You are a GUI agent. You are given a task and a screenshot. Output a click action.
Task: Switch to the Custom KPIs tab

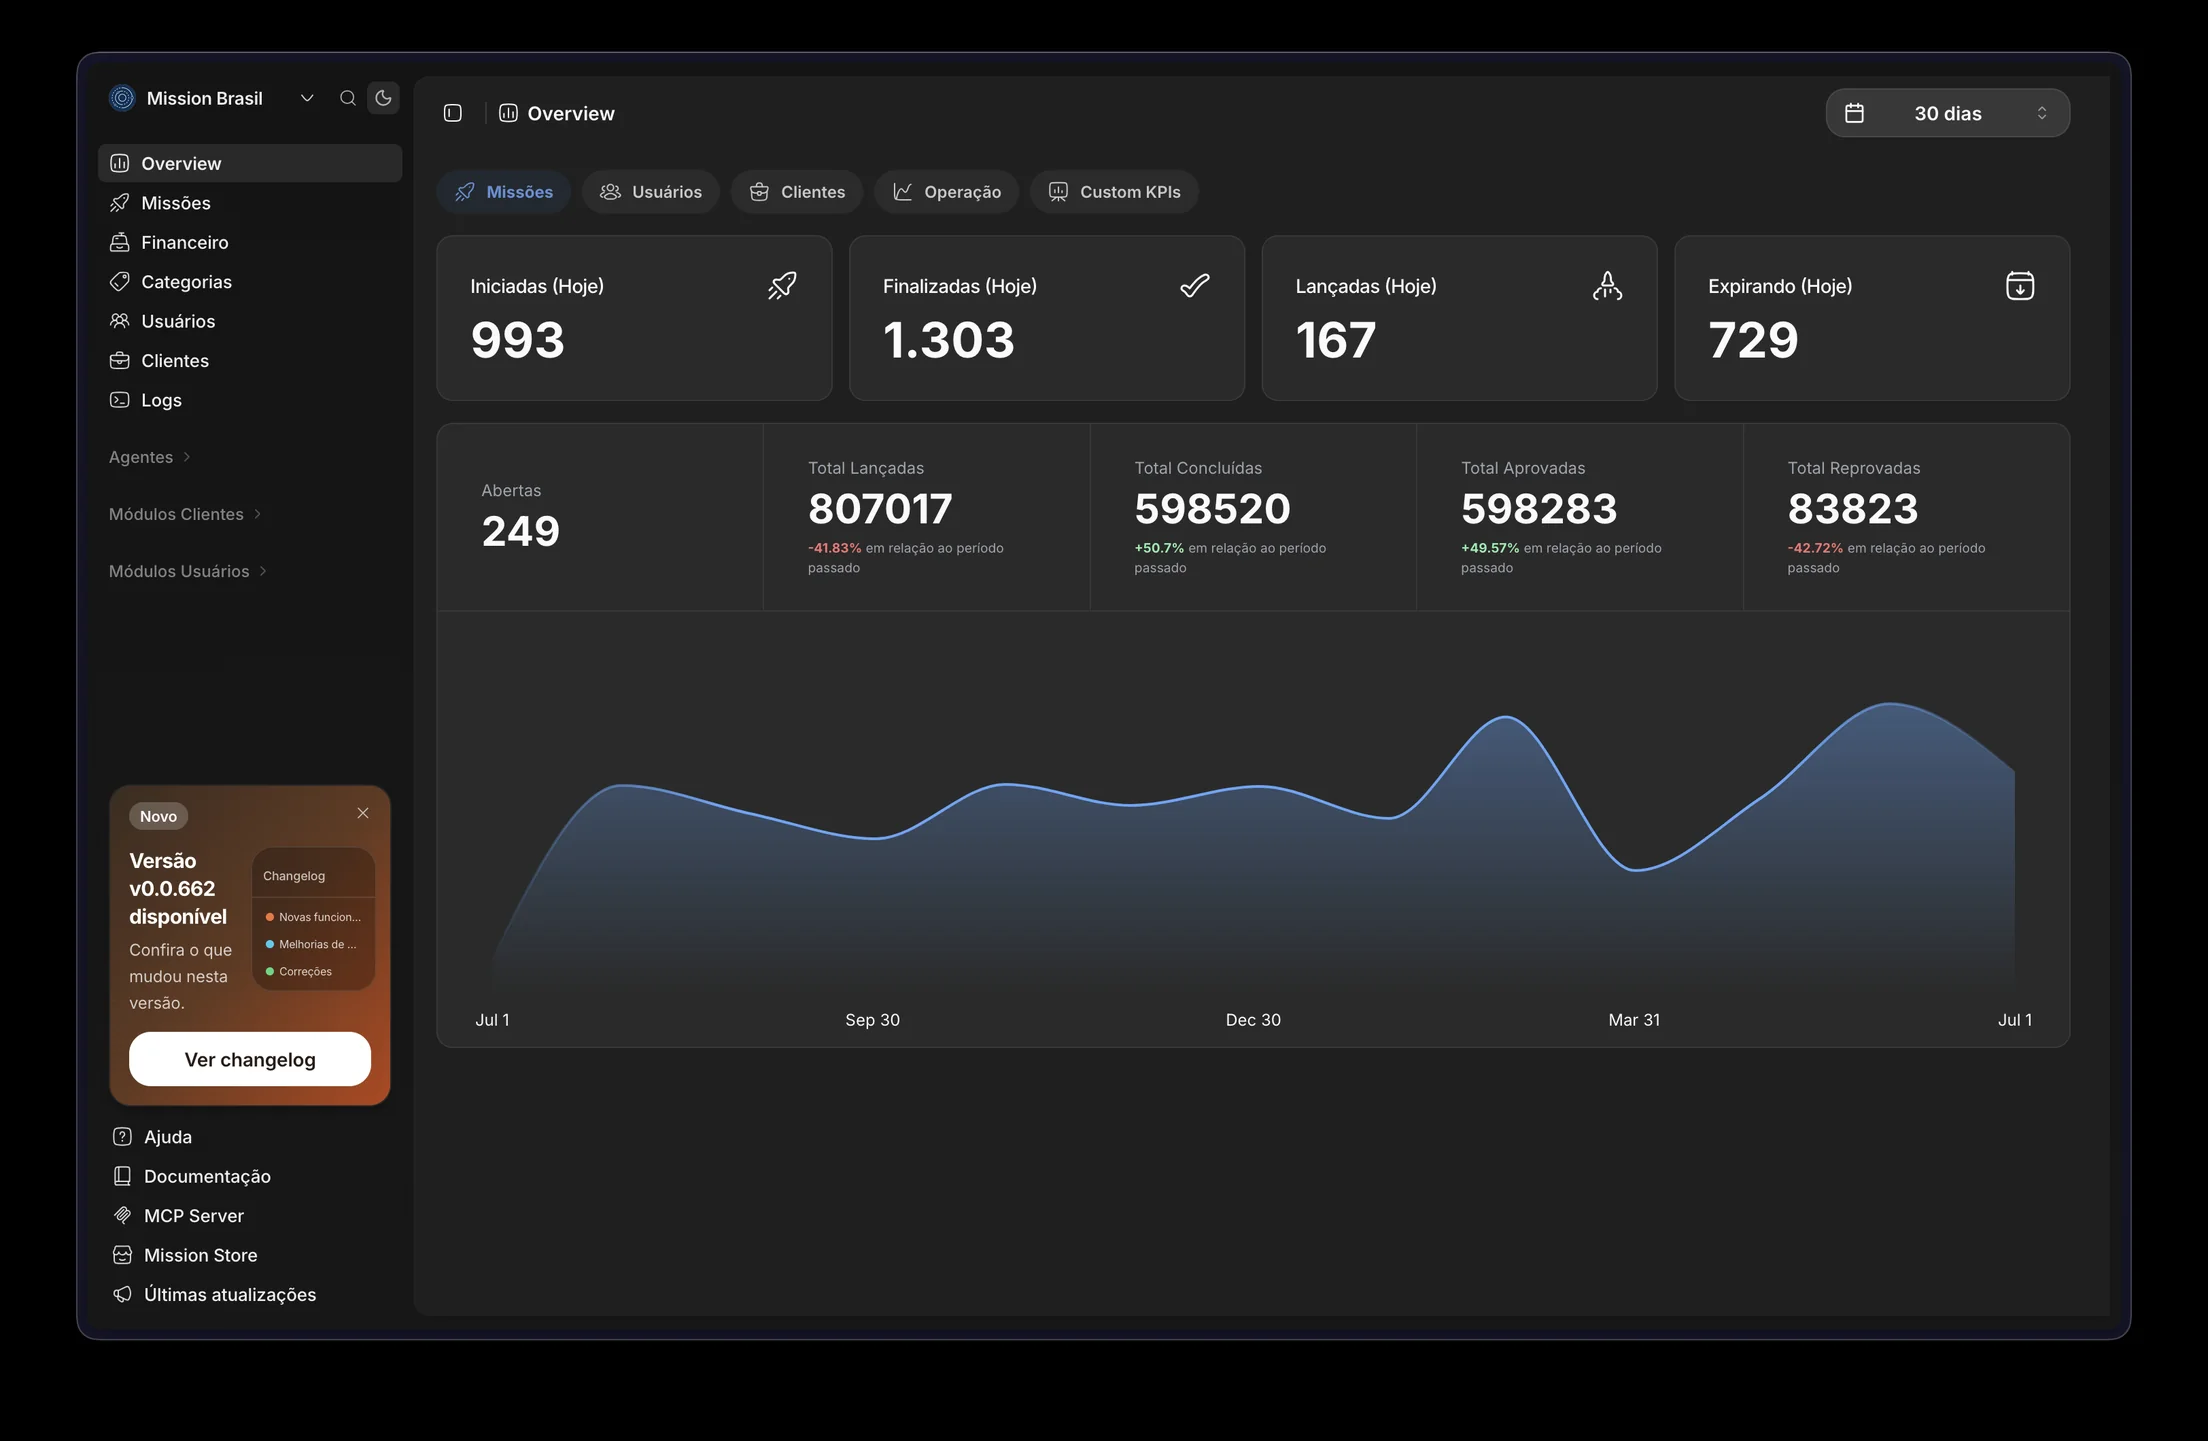pyautogui.click(x=1114, y=192)
